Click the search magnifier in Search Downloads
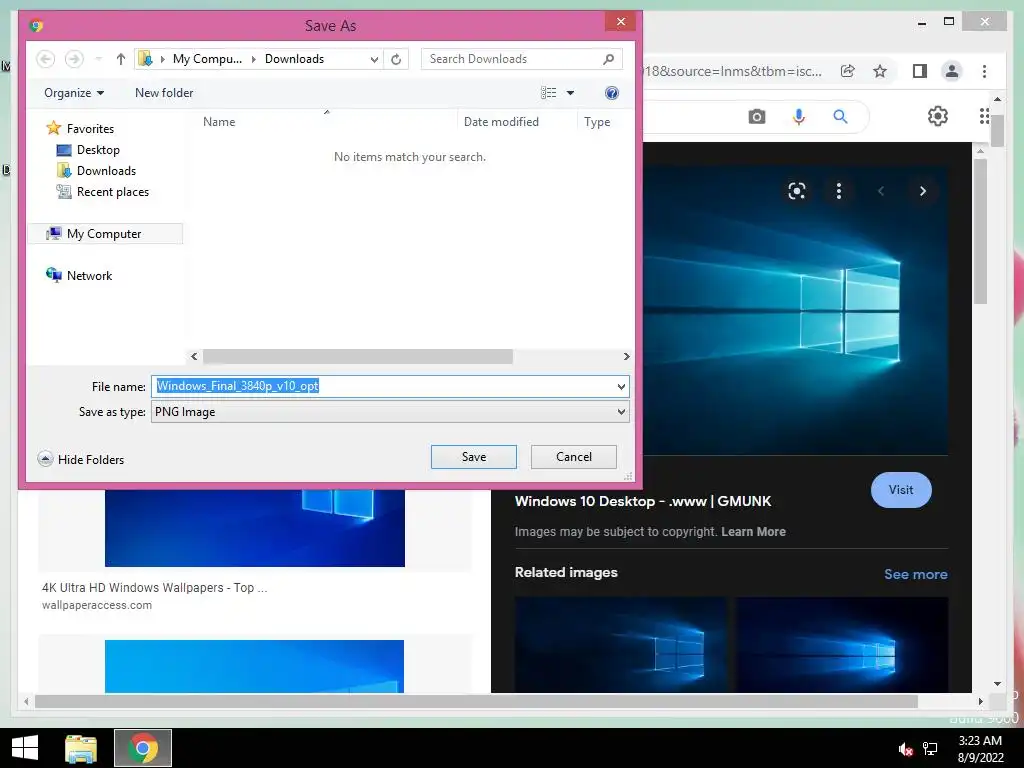 pyautogui.click(x=609, y=59)
